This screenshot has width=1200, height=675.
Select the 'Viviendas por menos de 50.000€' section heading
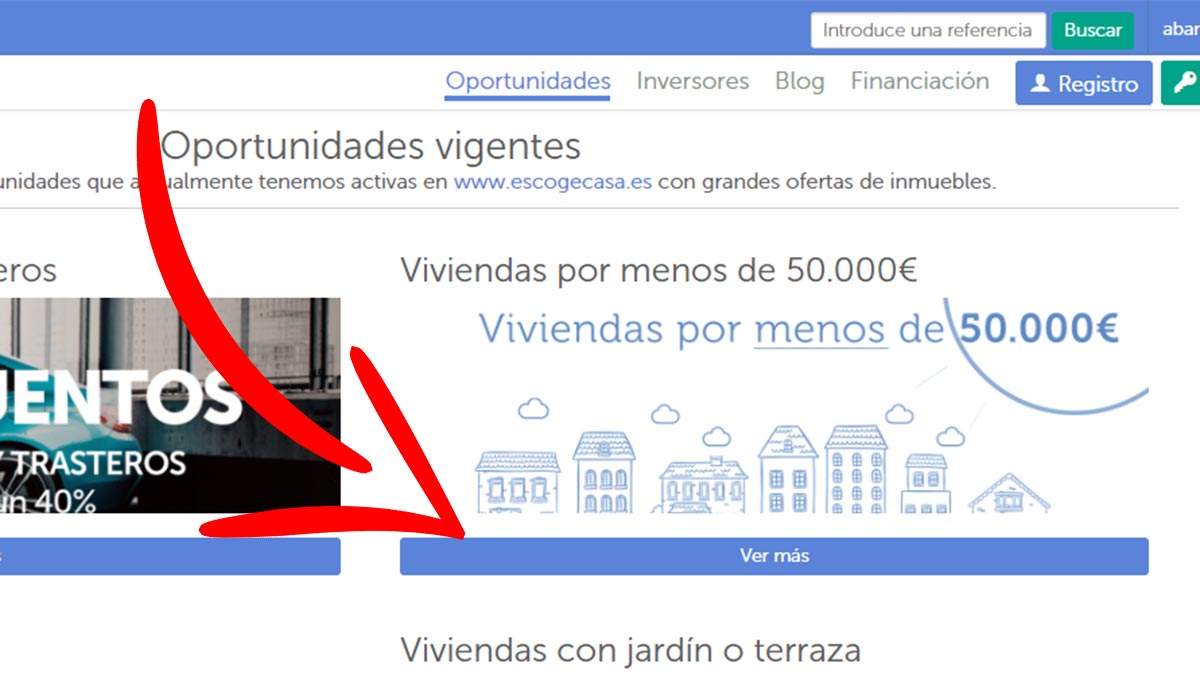[658, 270]
